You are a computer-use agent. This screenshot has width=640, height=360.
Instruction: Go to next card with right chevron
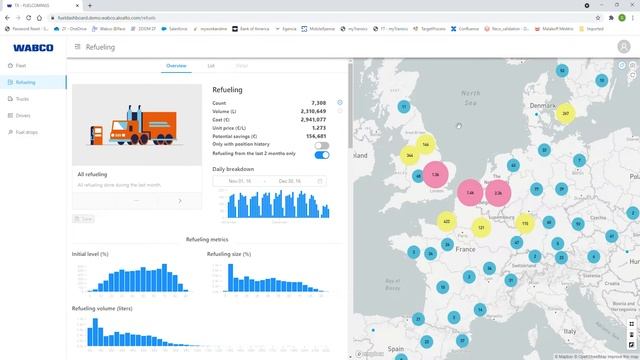tap(180, 201)
